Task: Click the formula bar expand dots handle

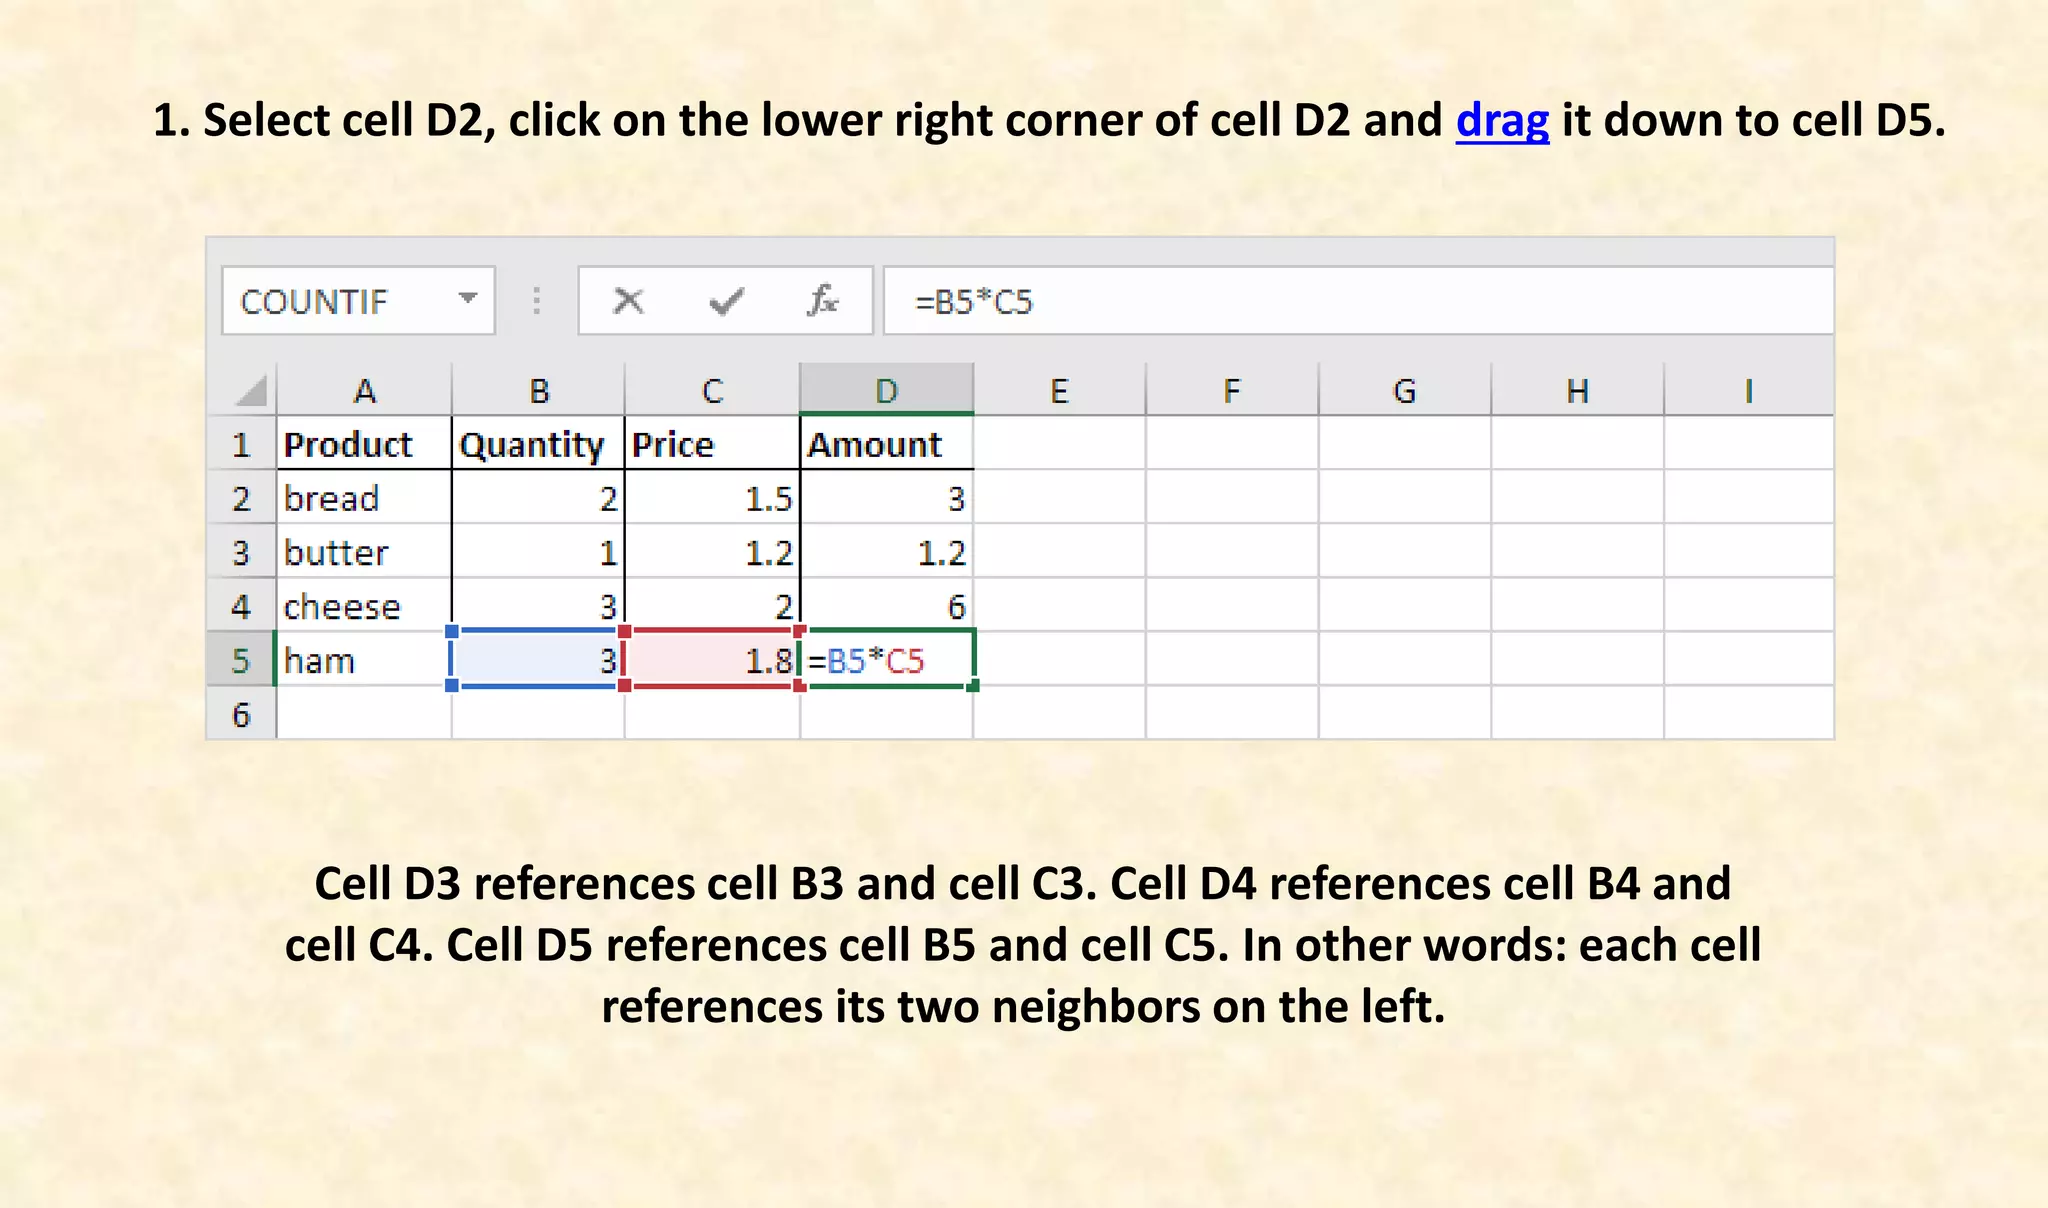Action: (537, 300)
